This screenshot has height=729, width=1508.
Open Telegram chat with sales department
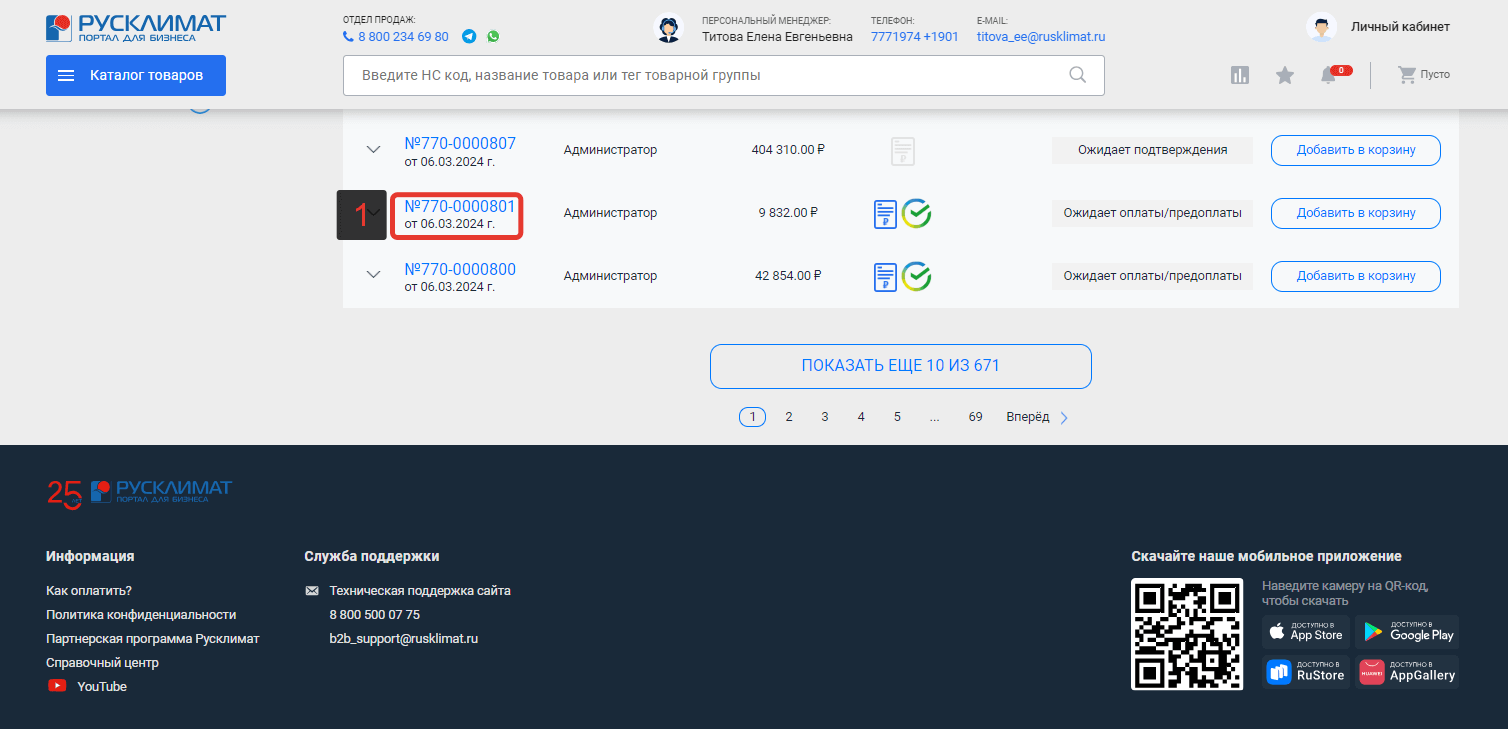(x=469, y=36)
